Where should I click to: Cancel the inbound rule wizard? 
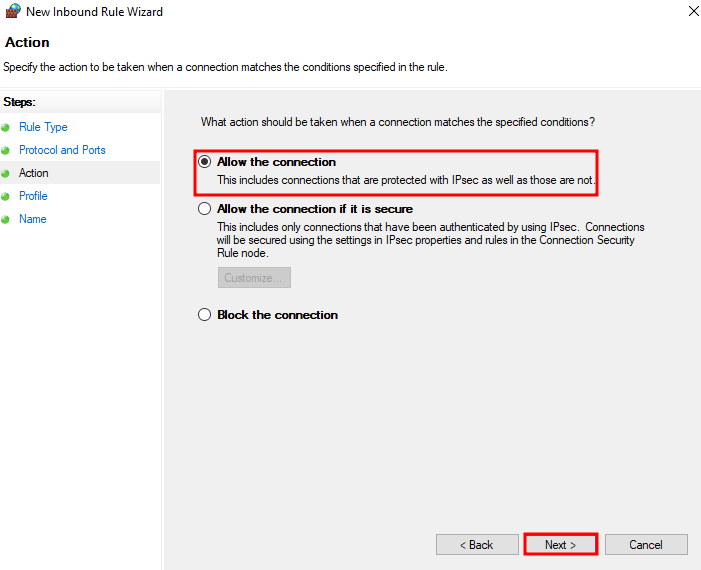pyautogui.click(x=646, y=545)
